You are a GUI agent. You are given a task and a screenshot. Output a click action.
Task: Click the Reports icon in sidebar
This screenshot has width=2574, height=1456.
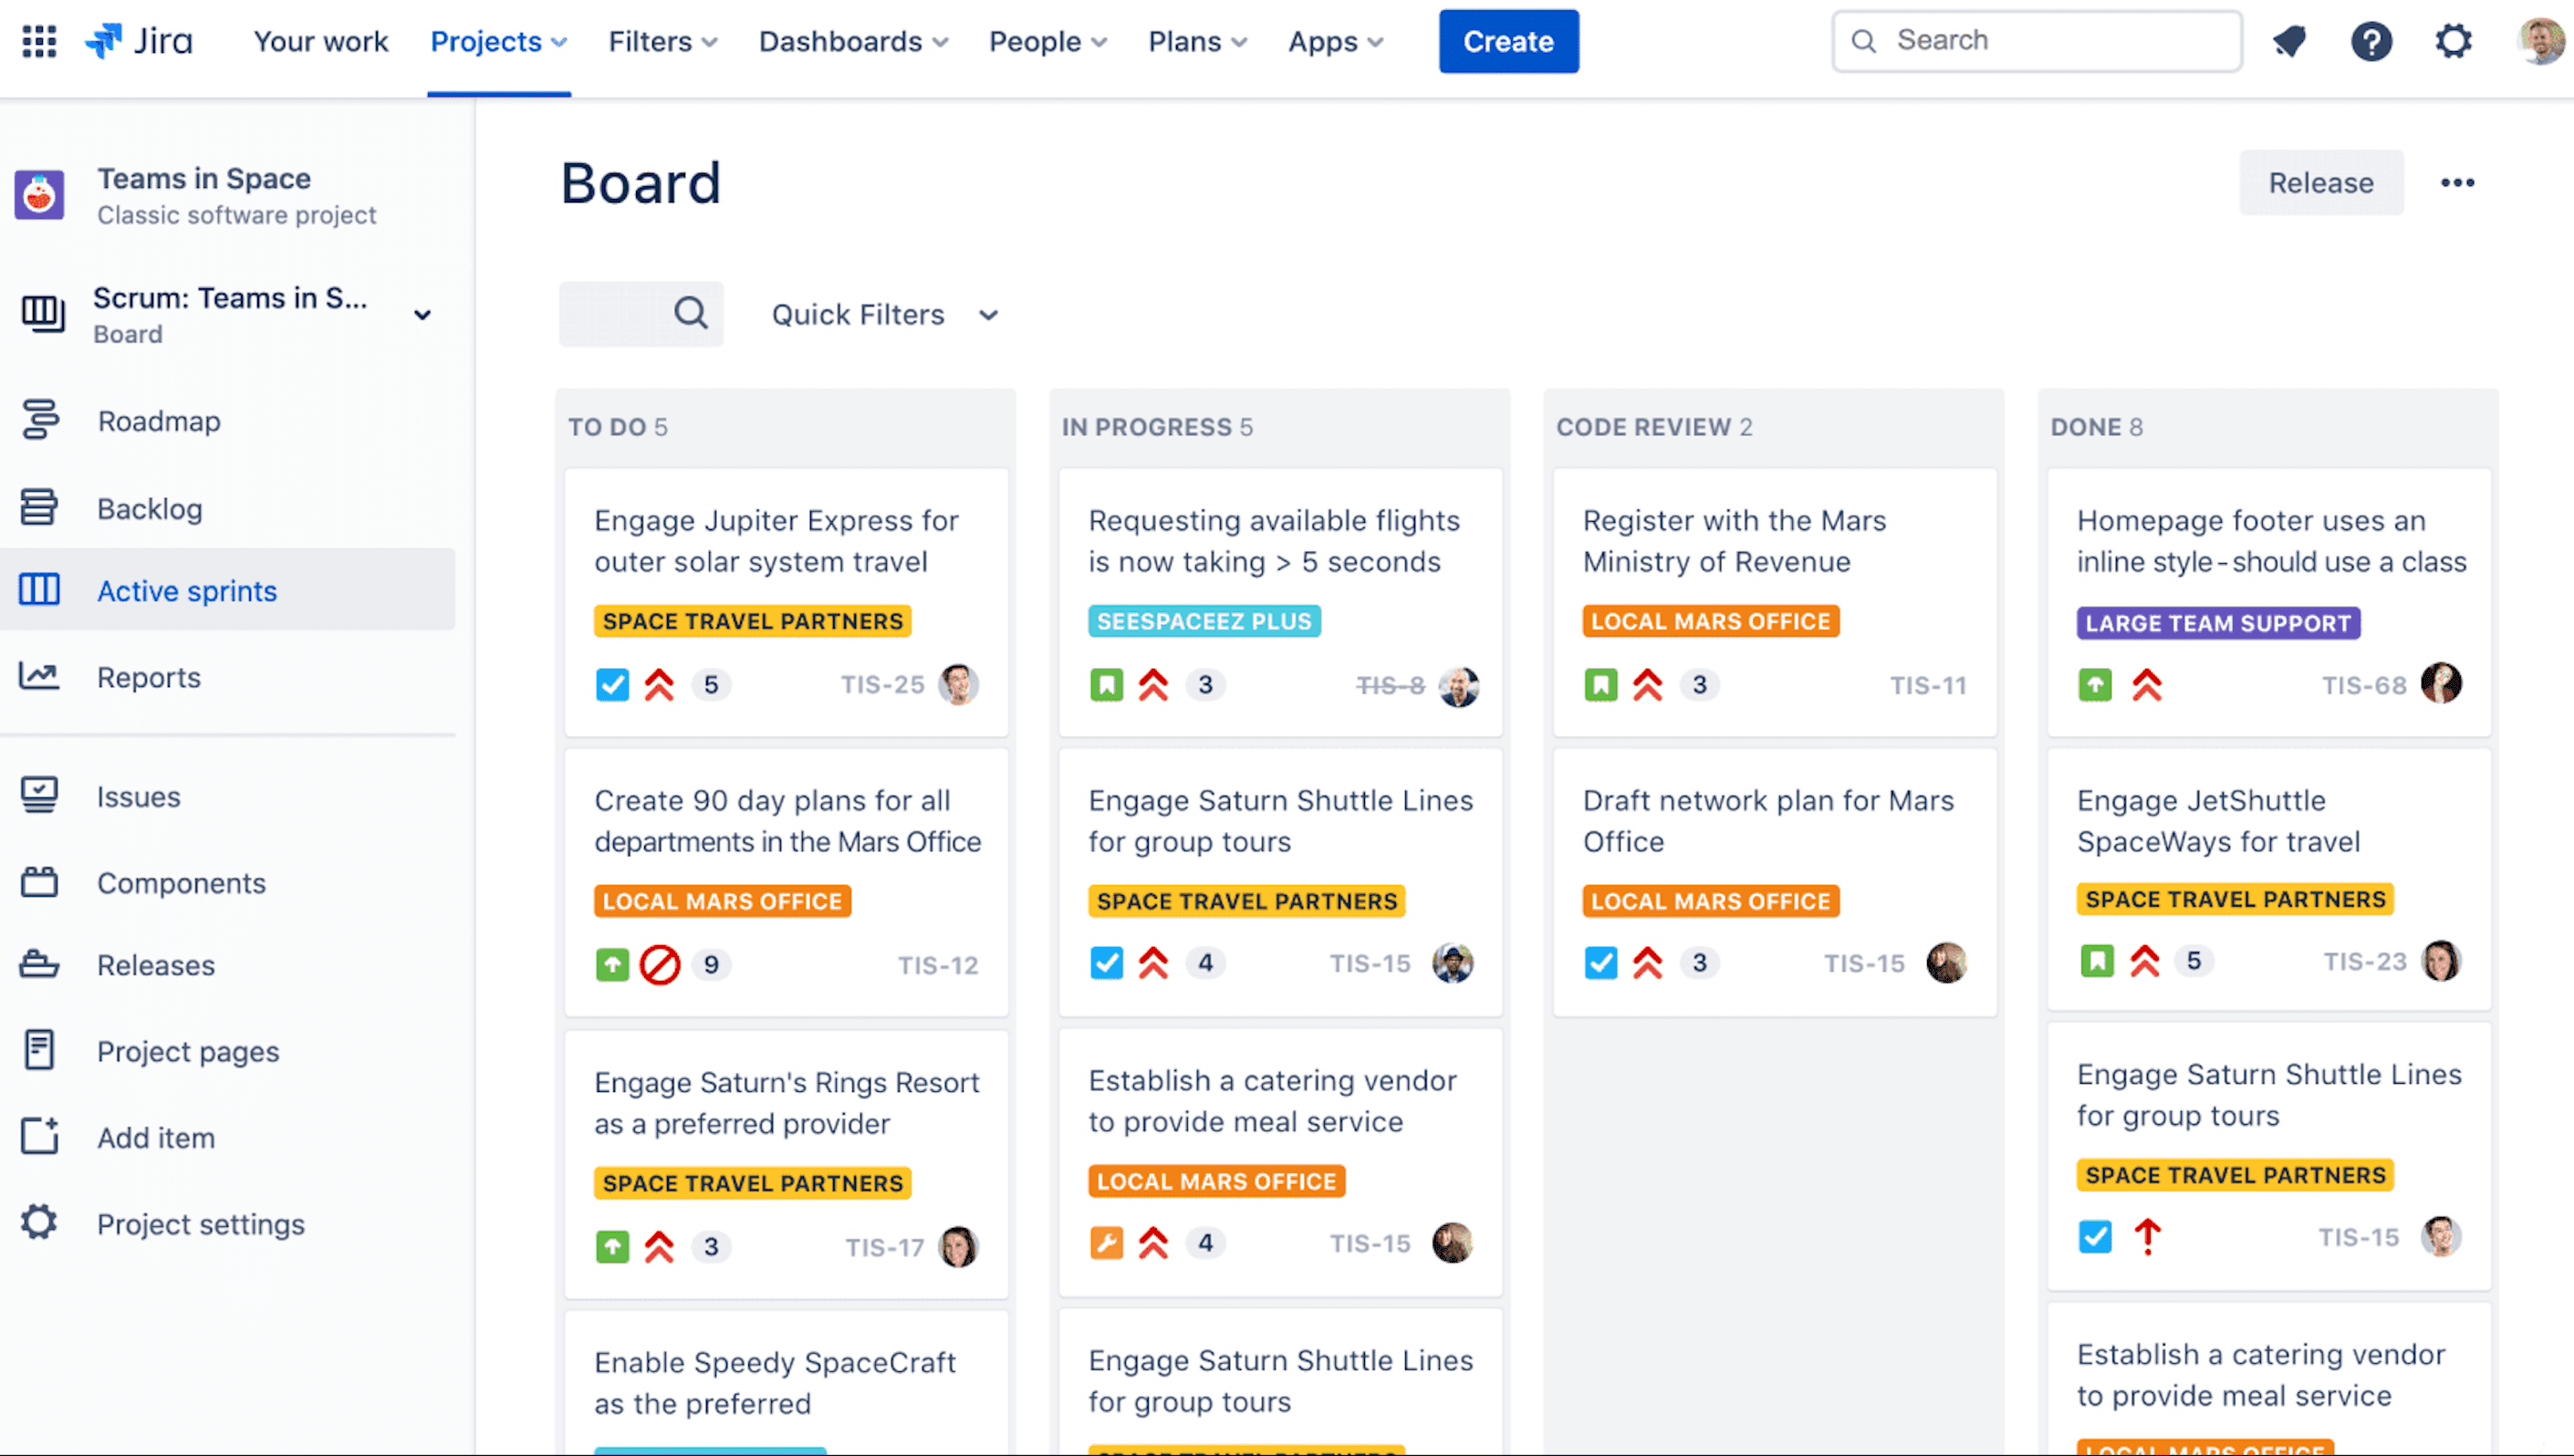(39, 677)
